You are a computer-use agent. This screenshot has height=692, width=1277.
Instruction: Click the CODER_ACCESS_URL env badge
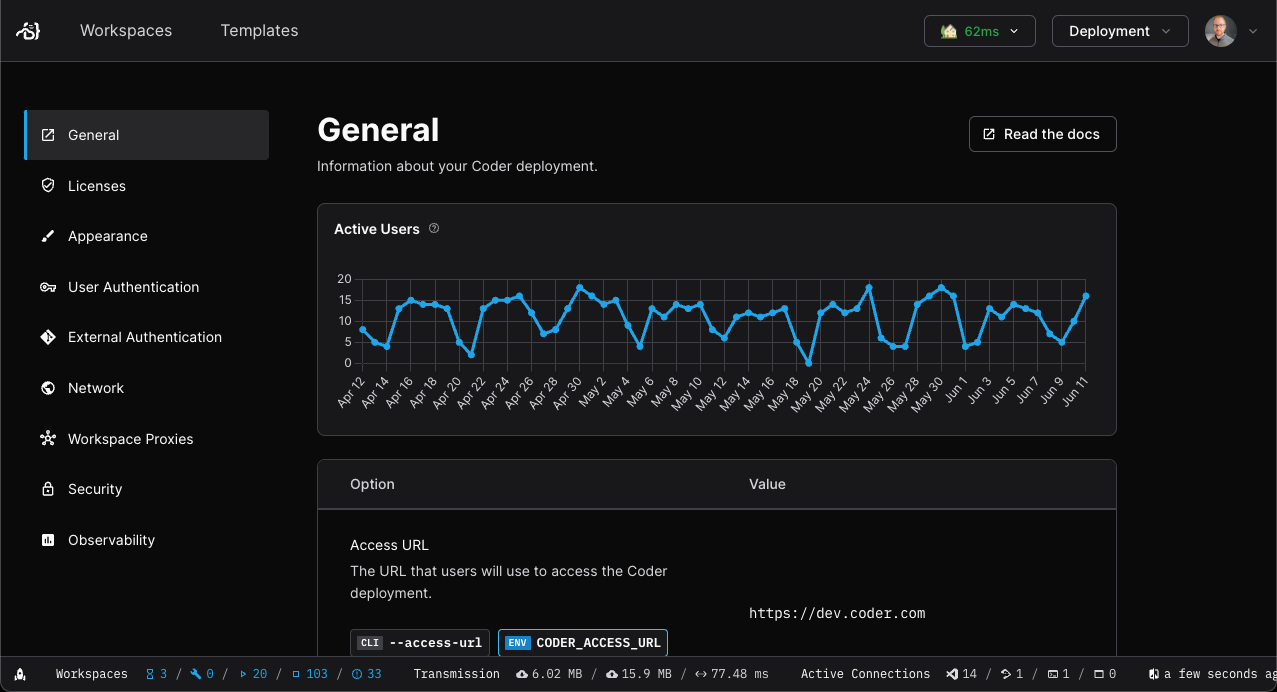tap(582, 643)
